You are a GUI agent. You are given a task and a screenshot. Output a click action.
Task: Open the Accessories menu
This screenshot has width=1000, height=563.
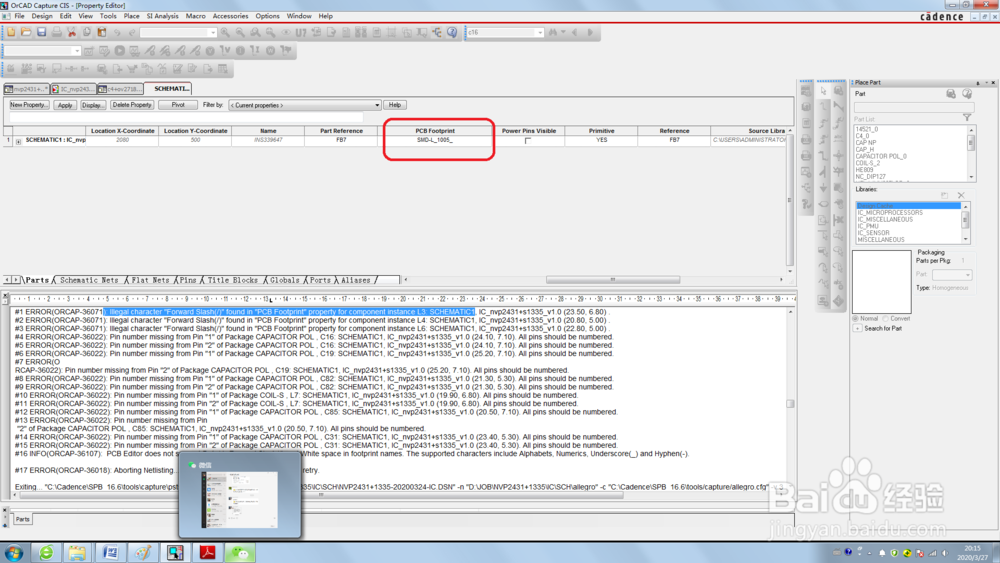(230, 16)
